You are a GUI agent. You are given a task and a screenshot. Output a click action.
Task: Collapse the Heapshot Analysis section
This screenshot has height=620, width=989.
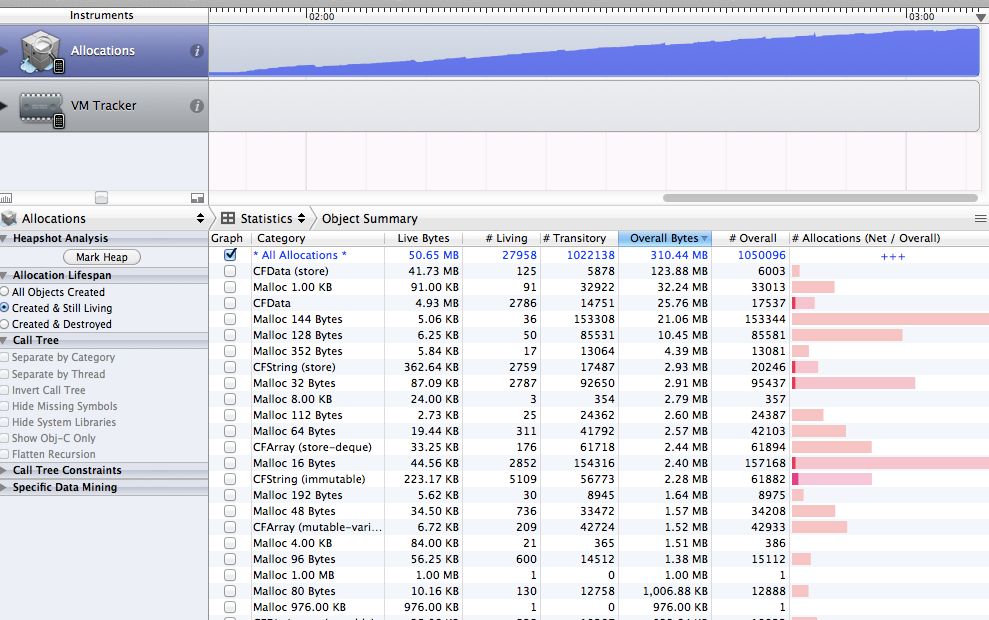pyautogui.click(x=4, y=238)
